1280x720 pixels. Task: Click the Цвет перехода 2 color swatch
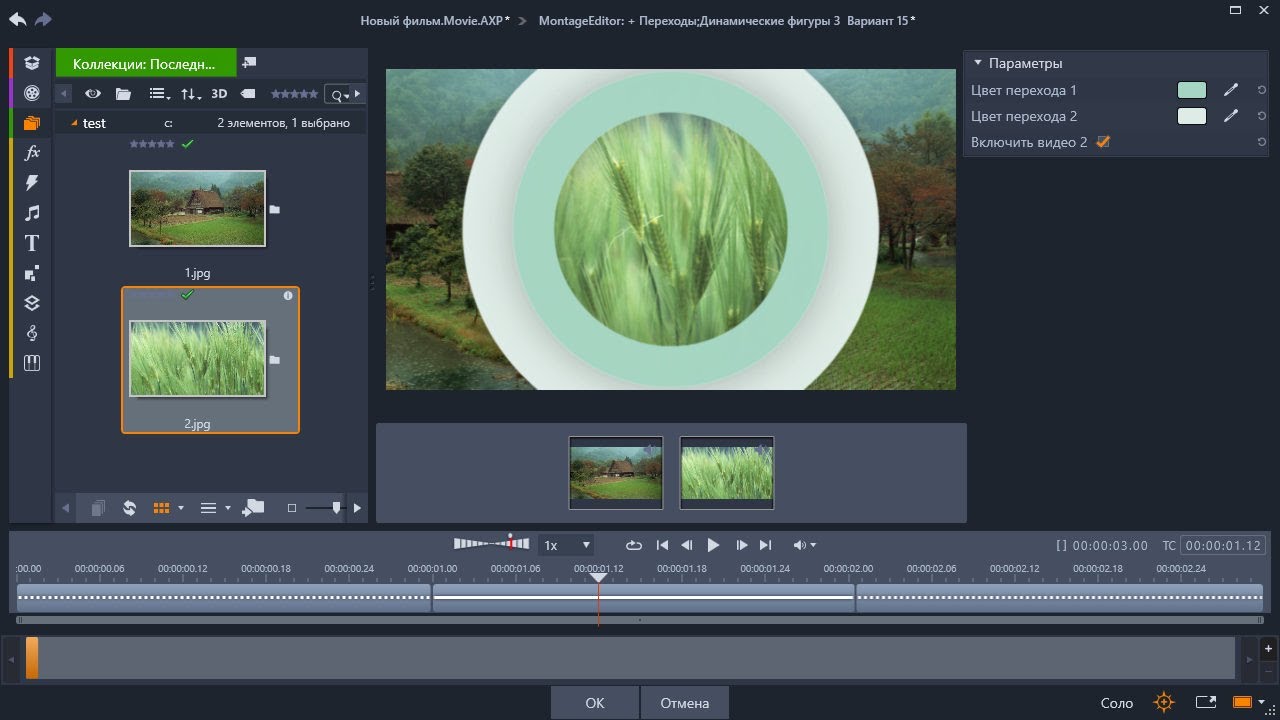[x=1192, y=116]
